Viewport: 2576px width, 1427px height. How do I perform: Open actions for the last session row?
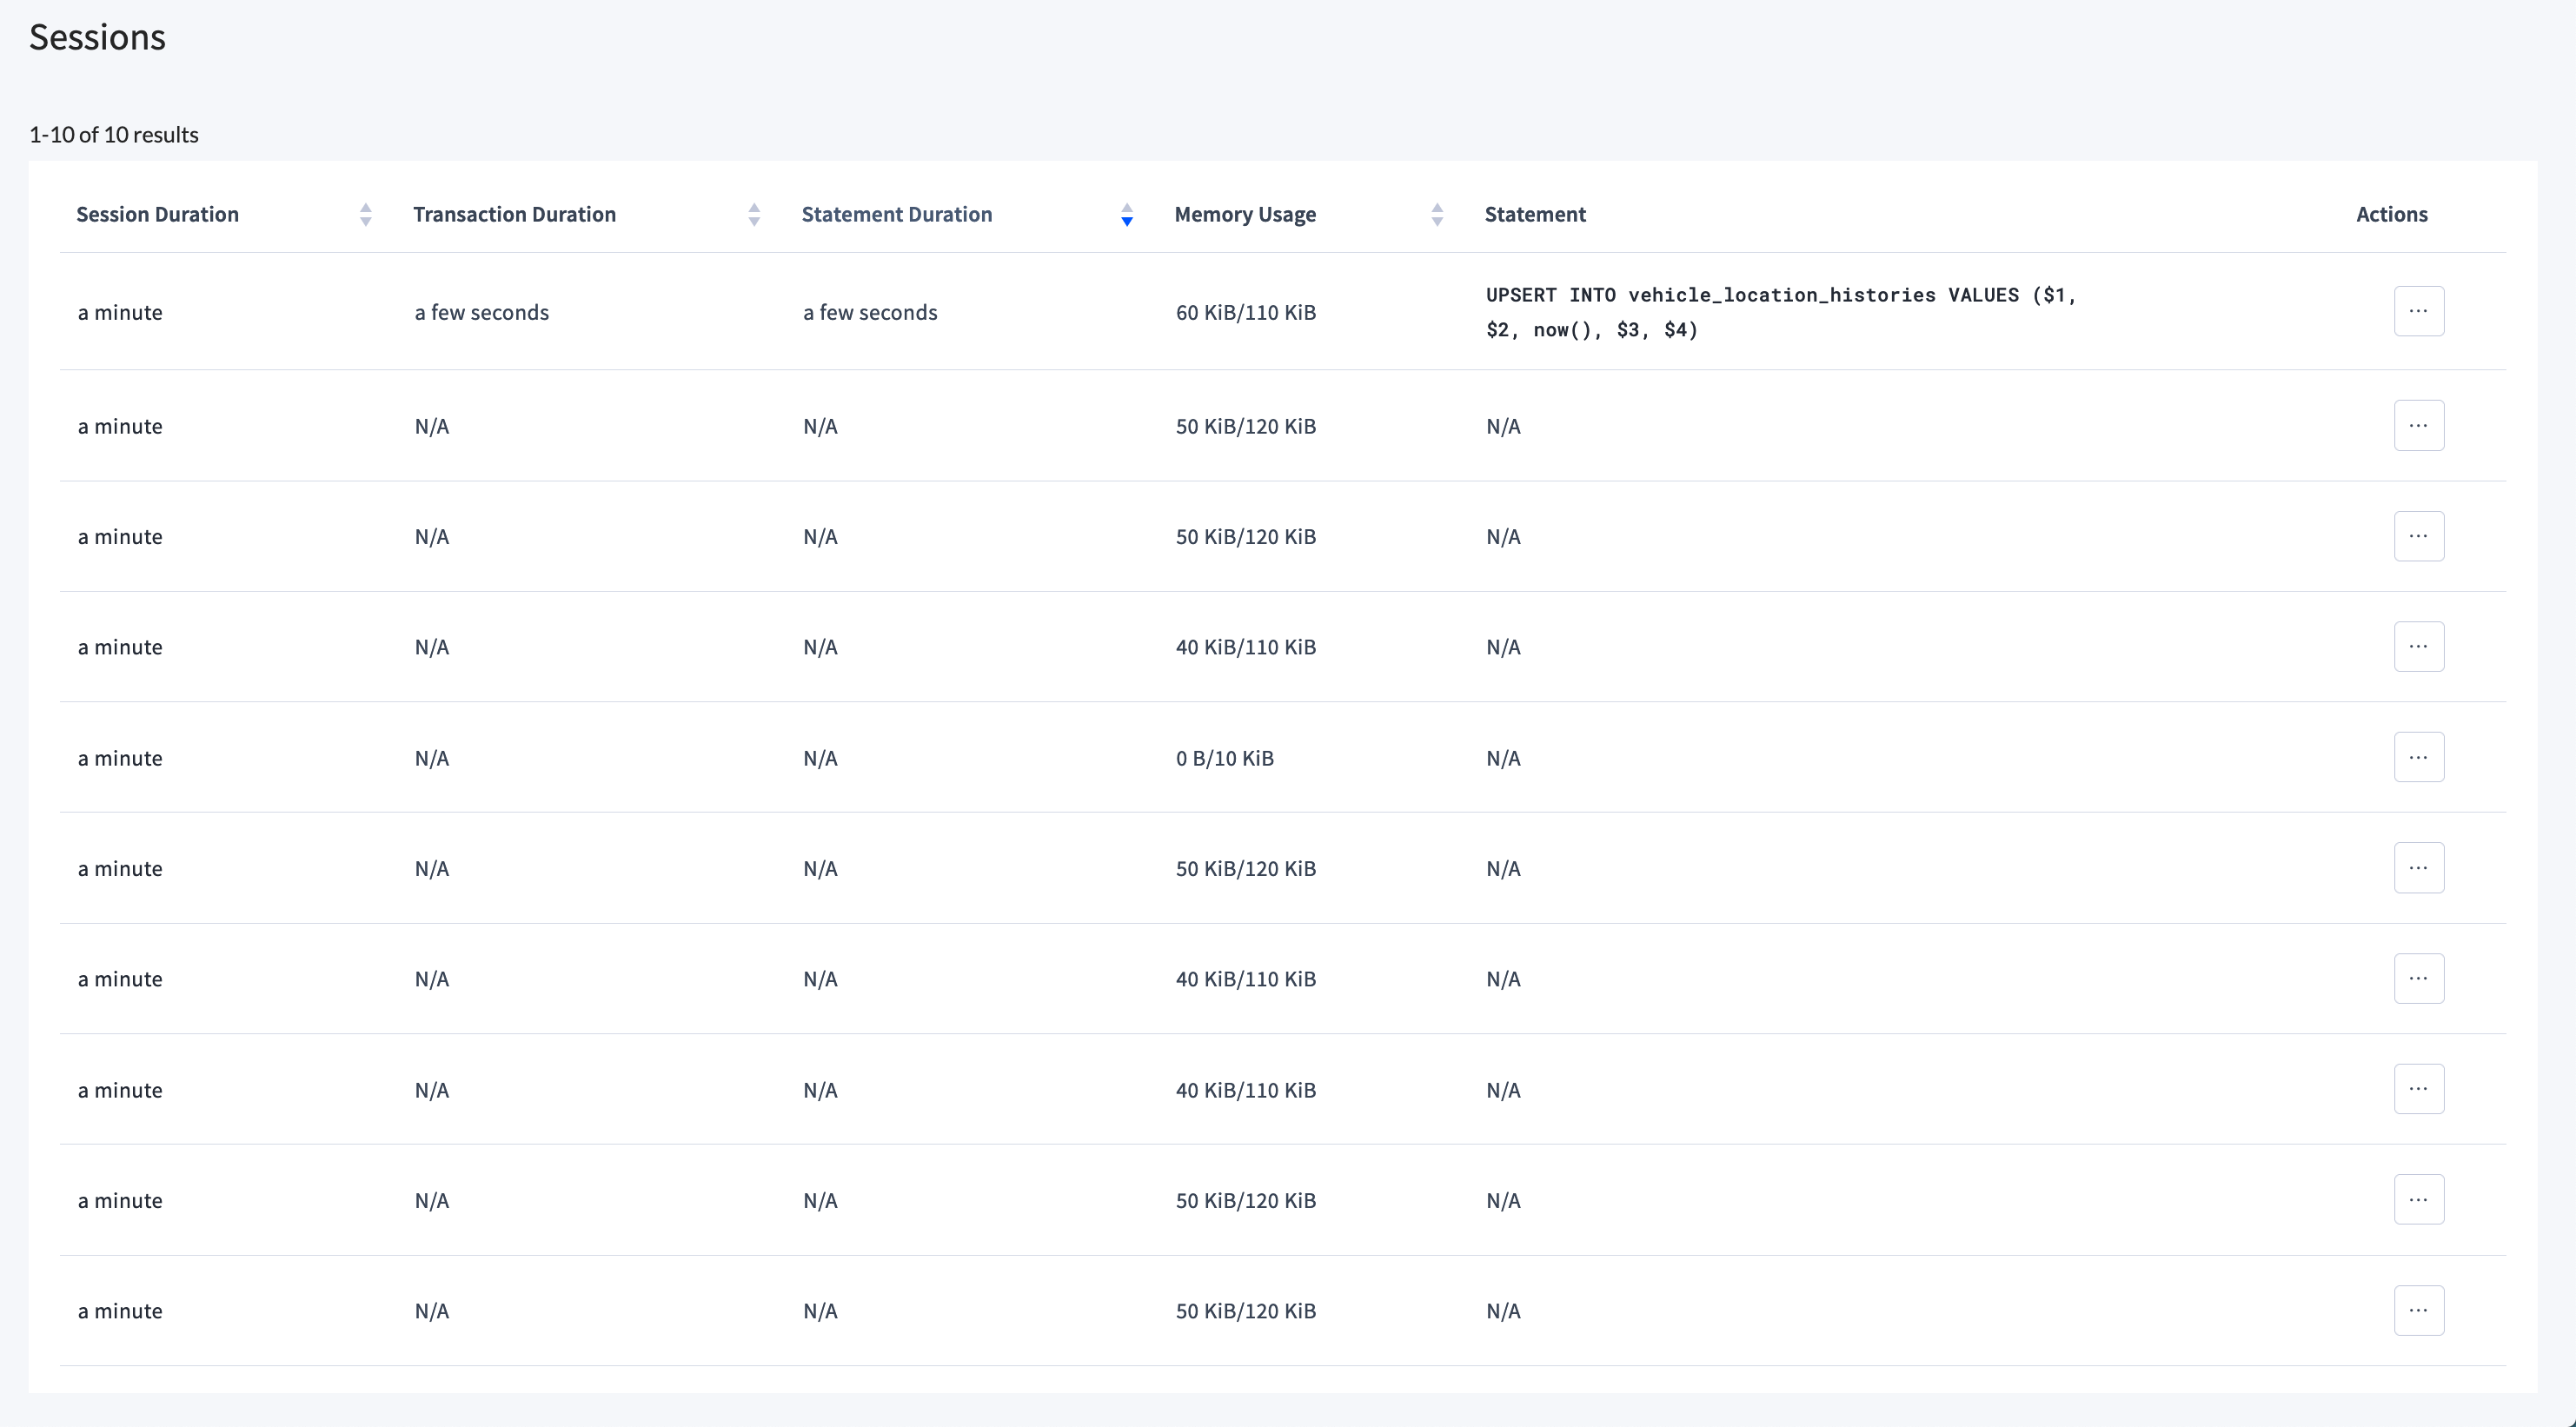[x=2419, y=1310]
